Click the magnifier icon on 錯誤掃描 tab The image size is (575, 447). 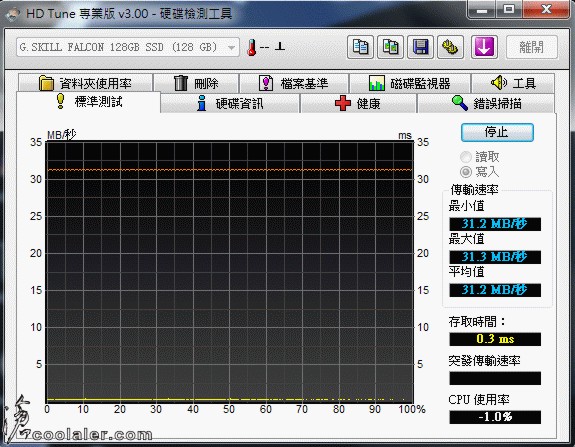pos(459,103)
